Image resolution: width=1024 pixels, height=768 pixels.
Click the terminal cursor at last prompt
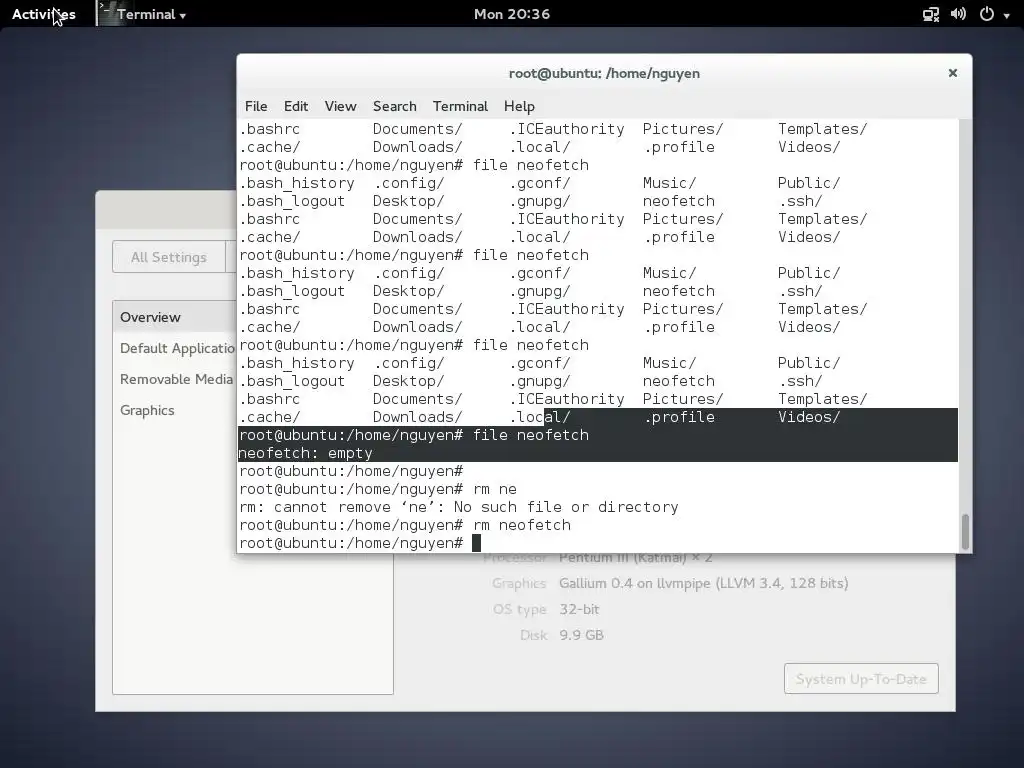pos(476,543)
